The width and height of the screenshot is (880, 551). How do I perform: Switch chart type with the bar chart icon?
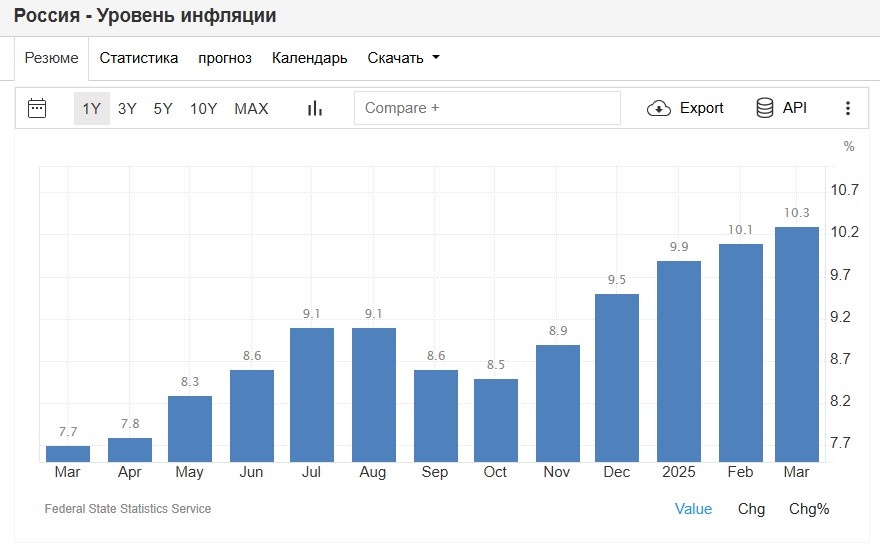pos(315,108)
